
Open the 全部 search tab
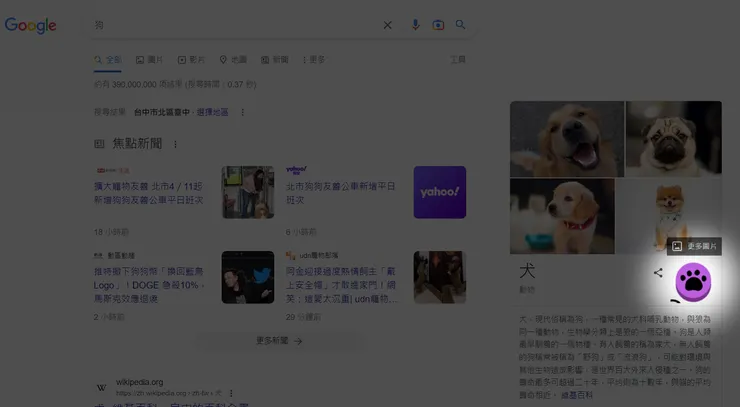[x=108, y=60]
